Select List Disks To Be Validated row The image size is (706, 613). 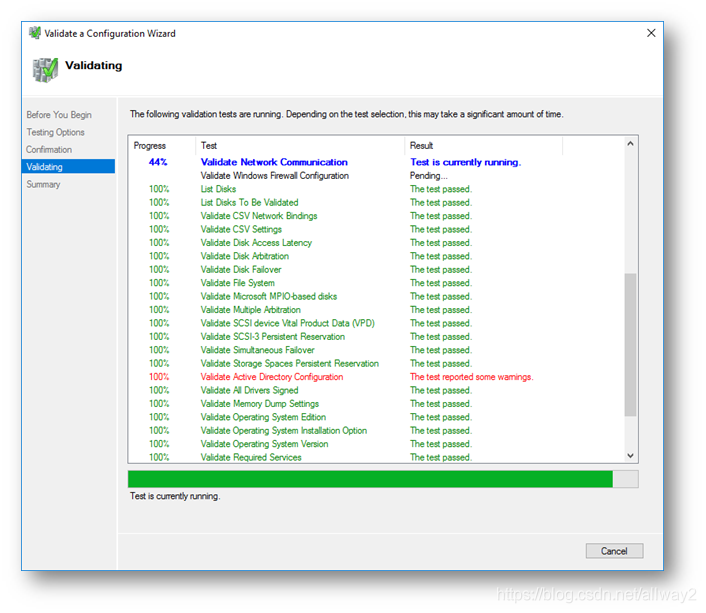point(376,203)
